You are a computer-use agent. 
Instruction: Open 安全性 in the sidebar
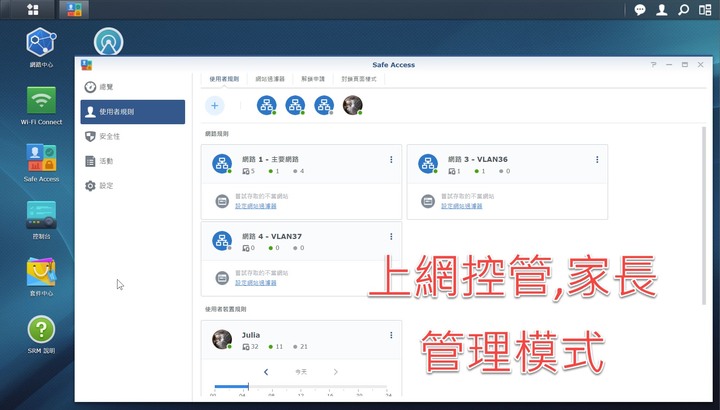tap(133, 136)
